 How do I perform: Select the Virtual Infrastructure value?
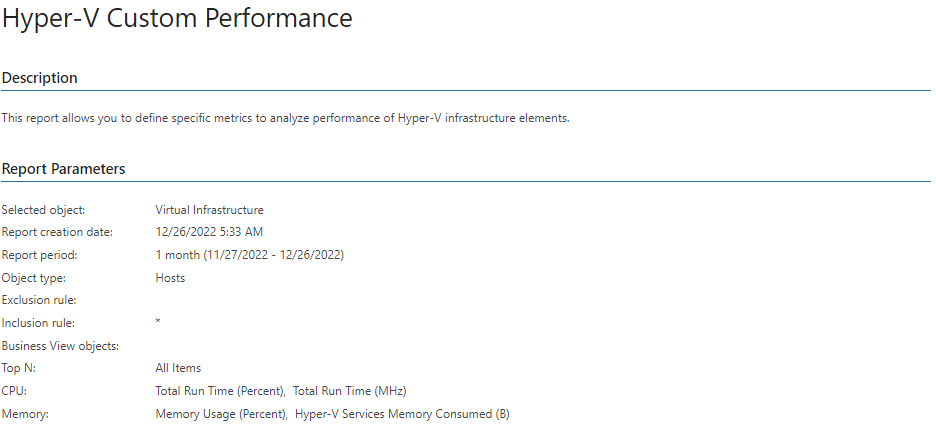[210, 210]
